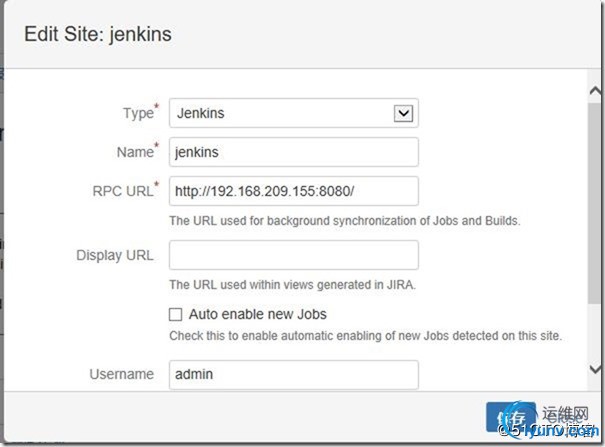
Task: Click the RPC URL synchronization help text
Action: coord(345,221)
